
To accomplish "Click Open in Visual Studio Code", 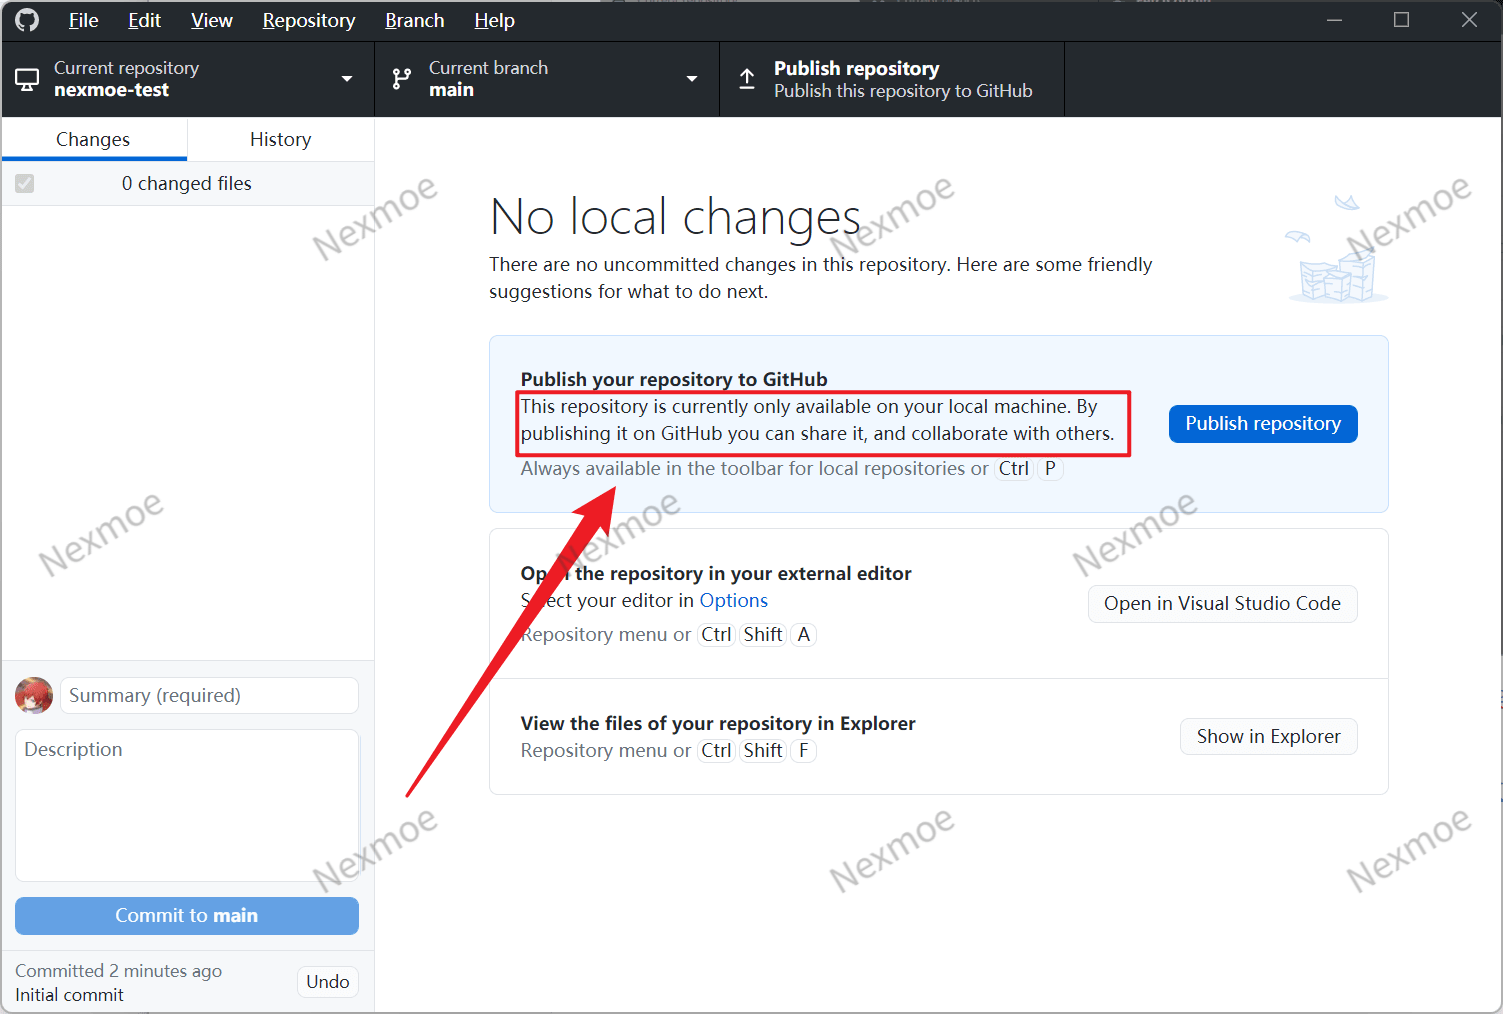I will [x=1222, y=603].
